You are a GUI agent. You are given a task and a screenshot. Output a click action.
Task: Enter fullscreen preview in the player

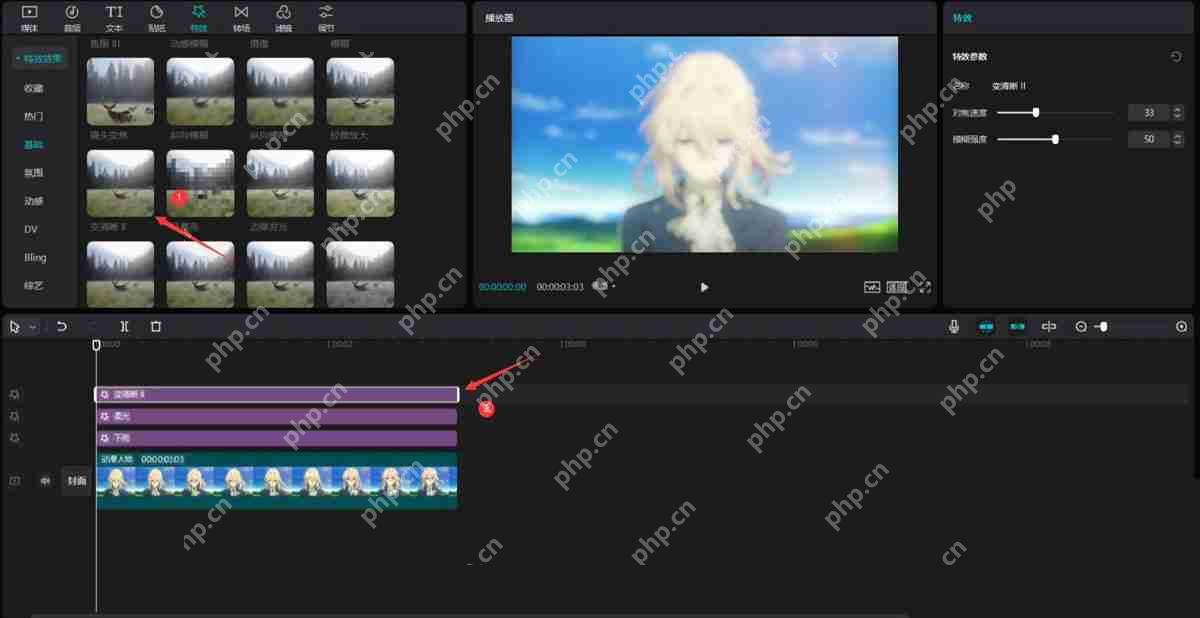[925, 287]
